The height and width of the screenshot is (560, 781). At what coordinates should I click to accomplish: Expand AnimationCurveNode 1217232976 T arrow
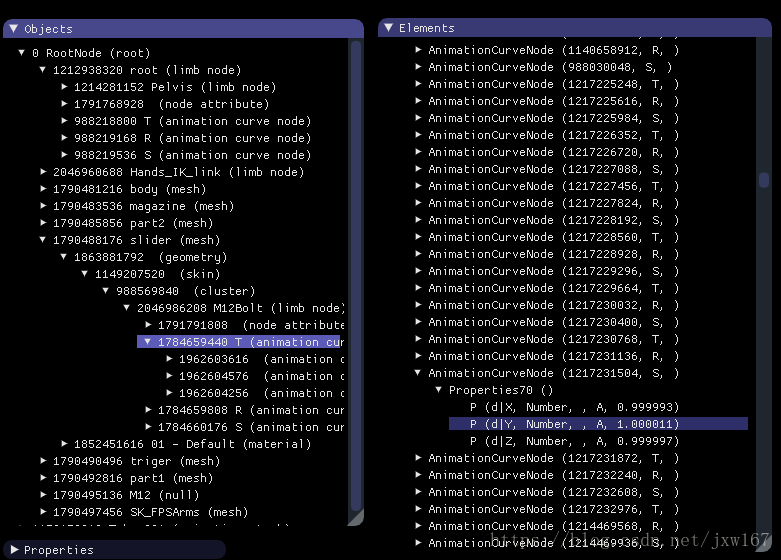click(418, 508)
